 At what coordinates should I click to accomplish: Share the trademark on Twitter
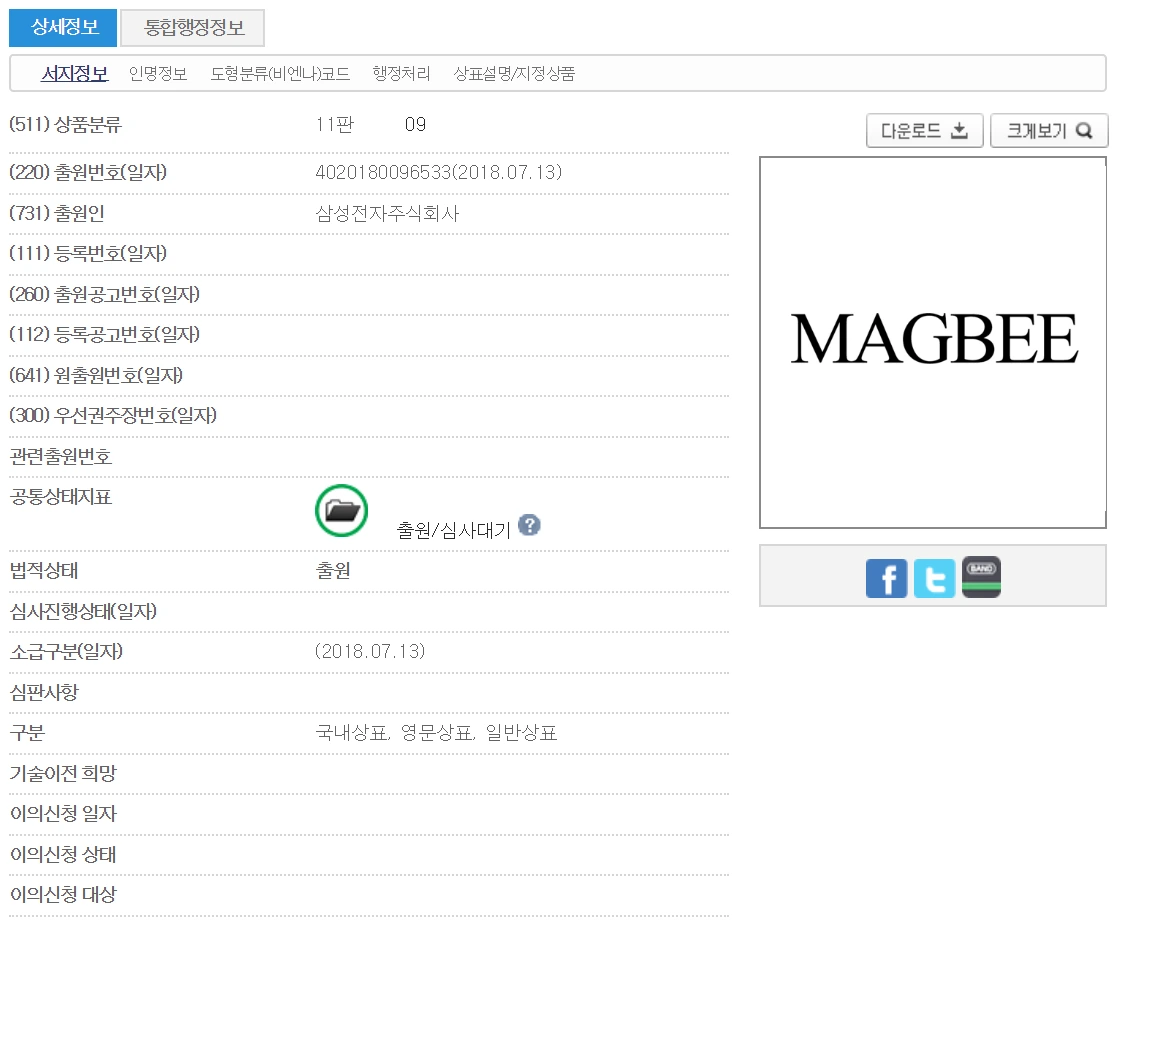[x=934, y=578]
